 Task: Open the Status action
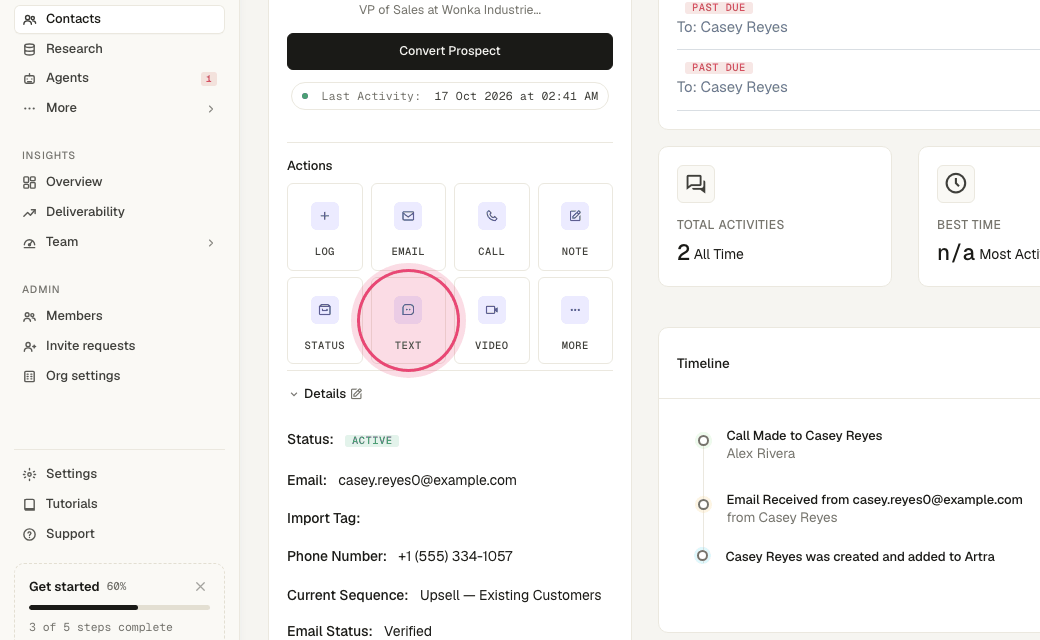(325, 320)
